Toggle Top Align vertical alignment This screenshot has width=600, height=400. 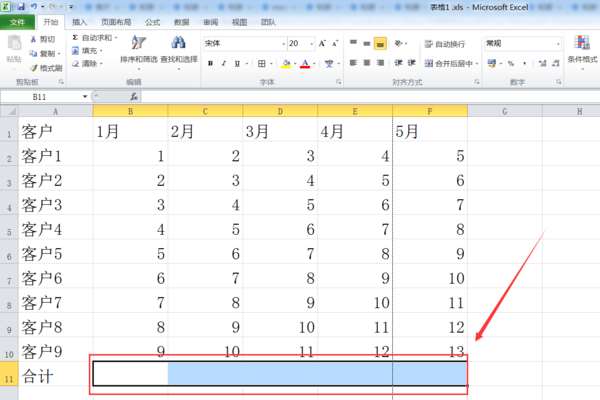353,43
